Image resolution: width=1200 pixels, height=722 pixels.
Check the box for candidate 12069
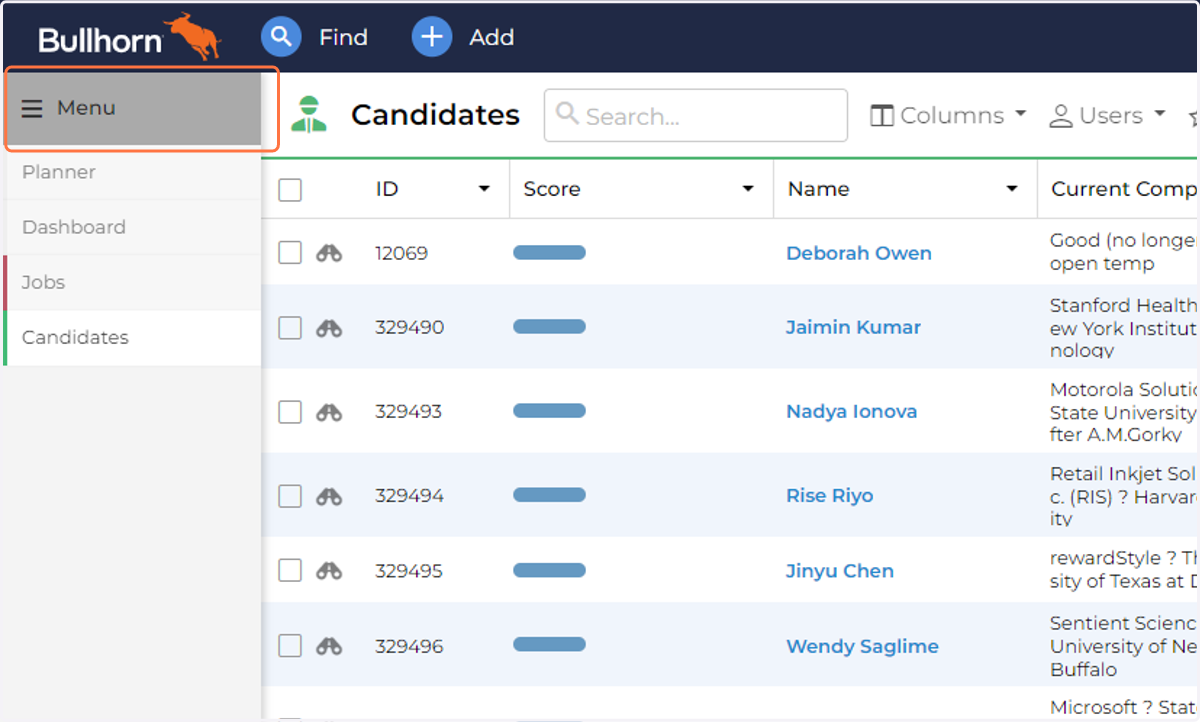pyautogui.click(x=290, y=253)
